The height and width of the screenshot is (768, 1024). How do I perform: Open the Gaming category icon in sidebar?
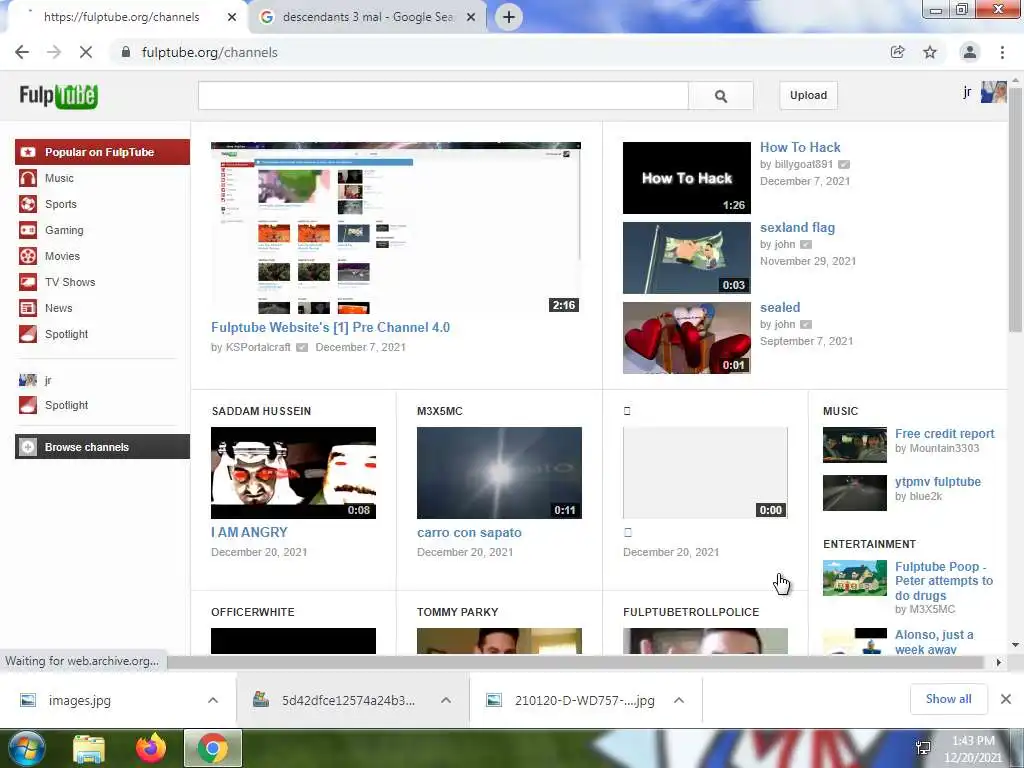point(27,230)
